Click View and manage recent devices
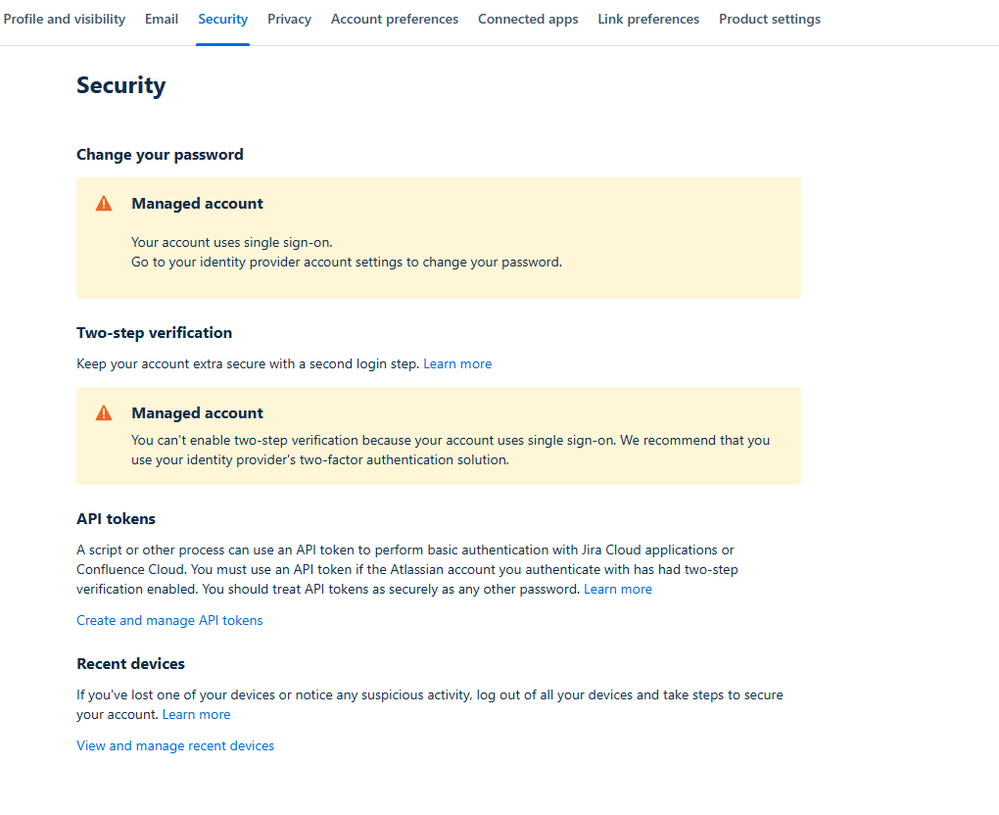999x815 pixels. [176, 745]
